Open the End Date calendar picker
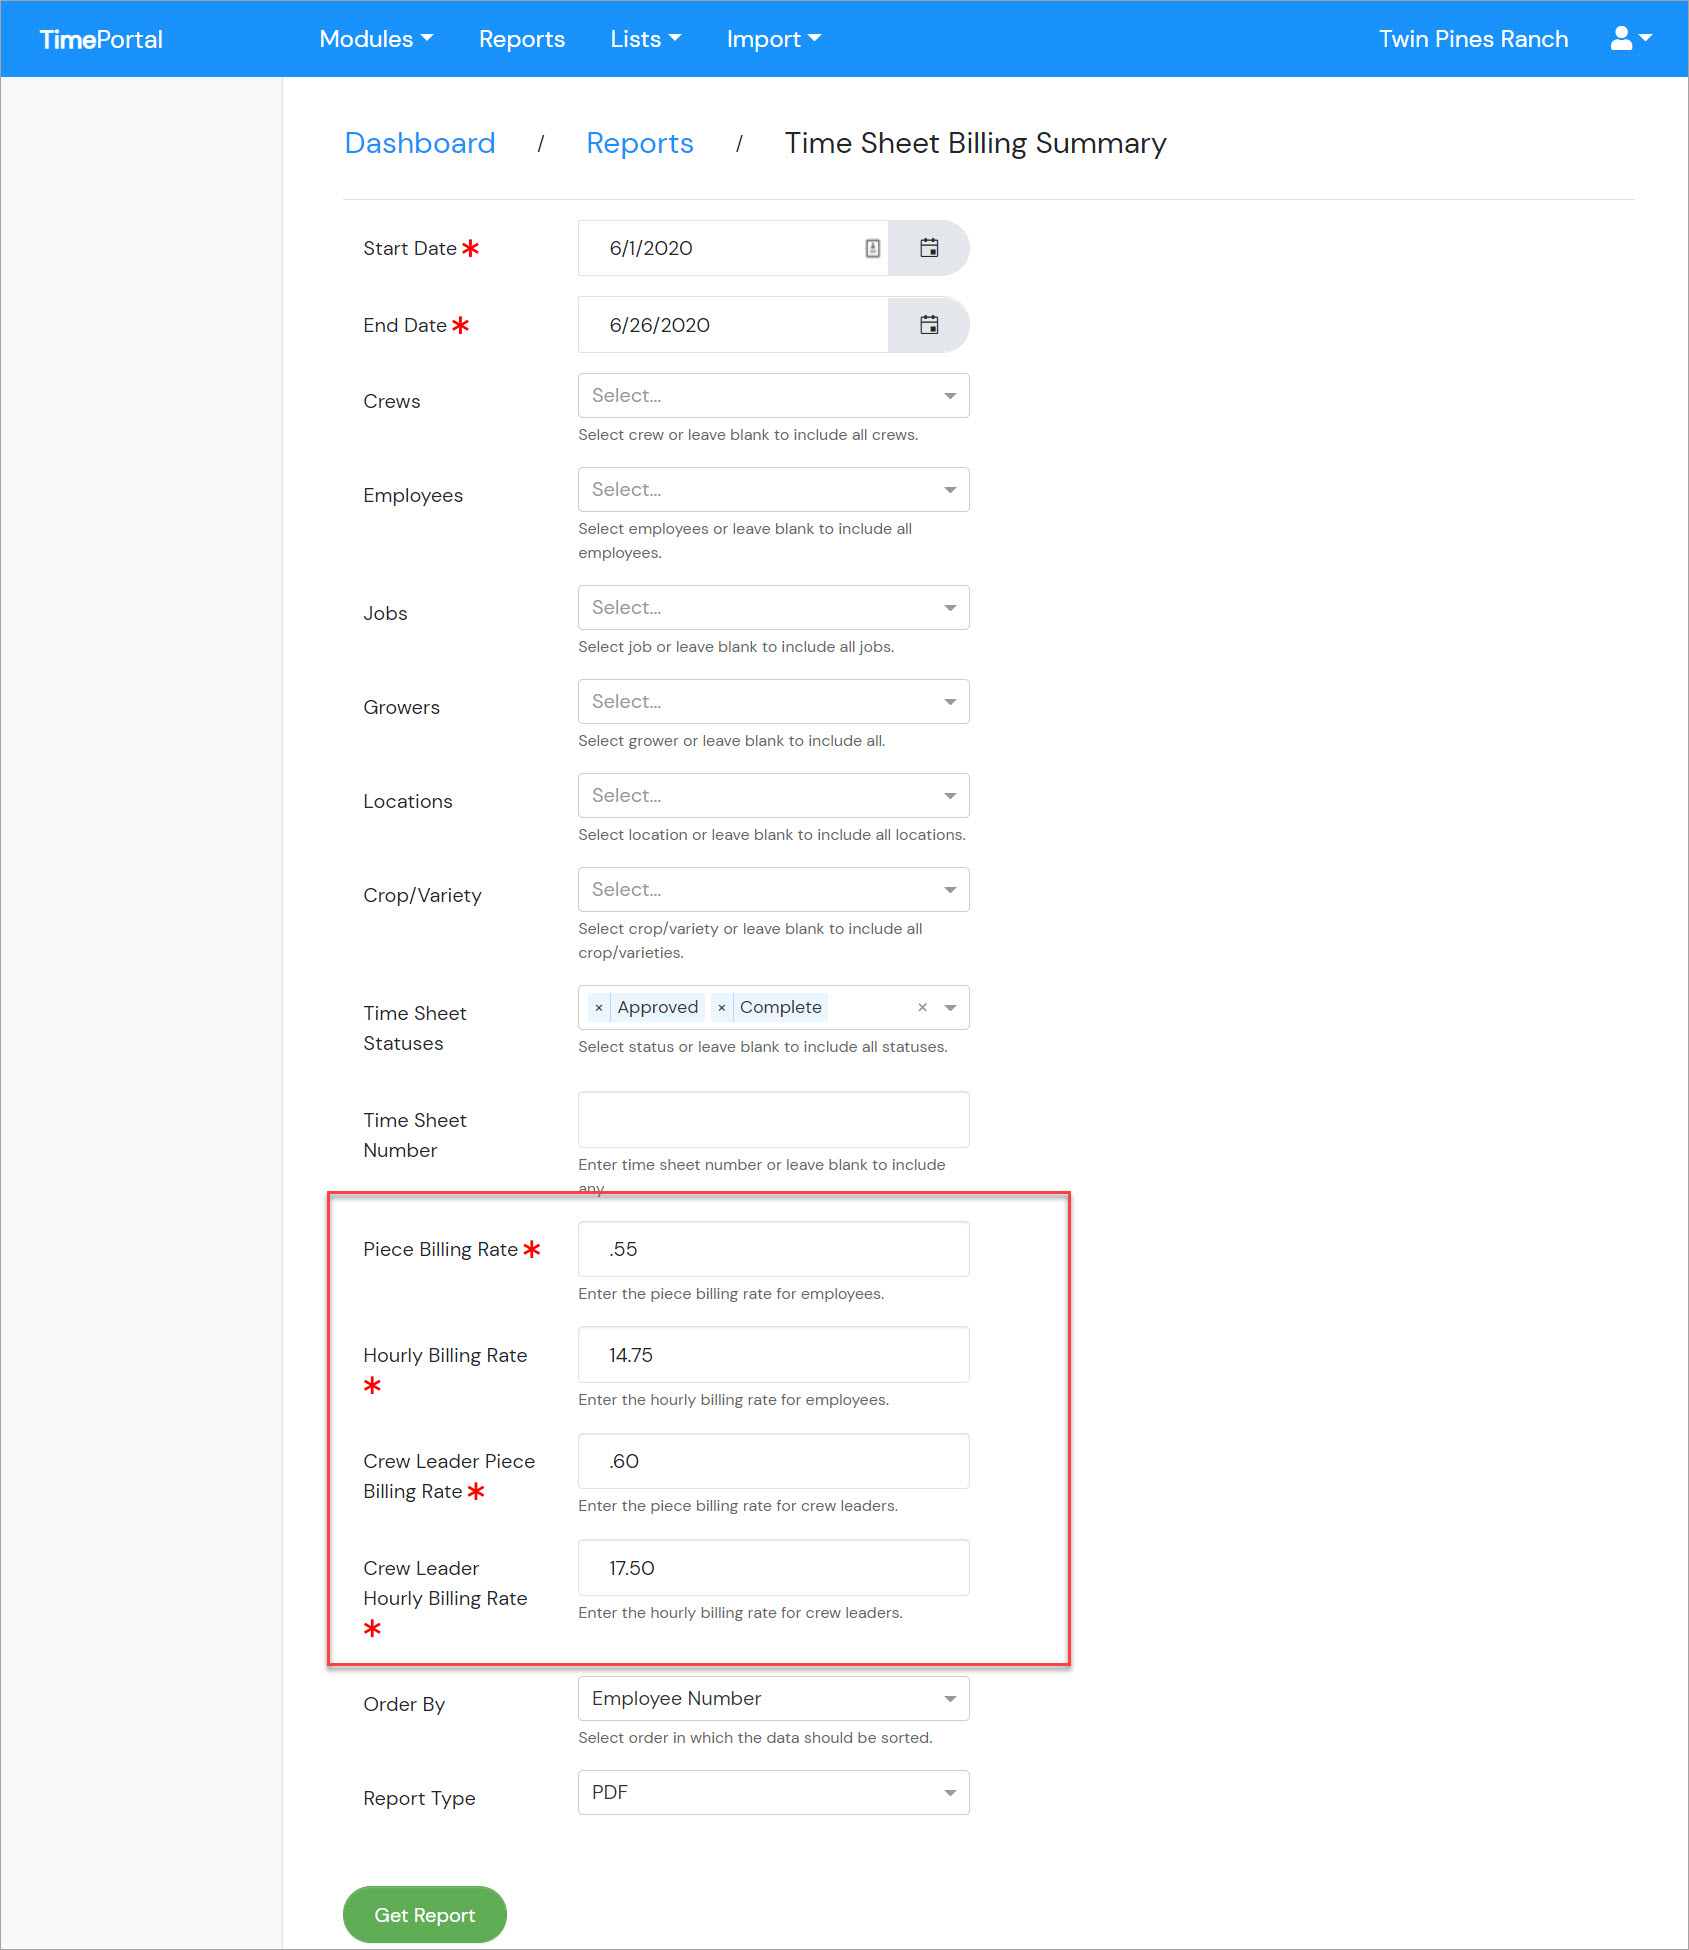The width and height of the screenshot is (1689, 1950). tap(929, 325)
